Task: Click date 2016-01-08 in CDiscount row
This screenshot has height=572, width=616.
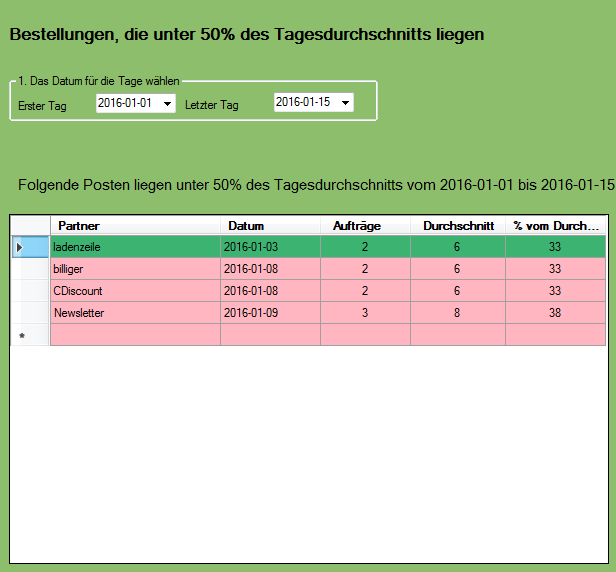Action: click(270, 291)
